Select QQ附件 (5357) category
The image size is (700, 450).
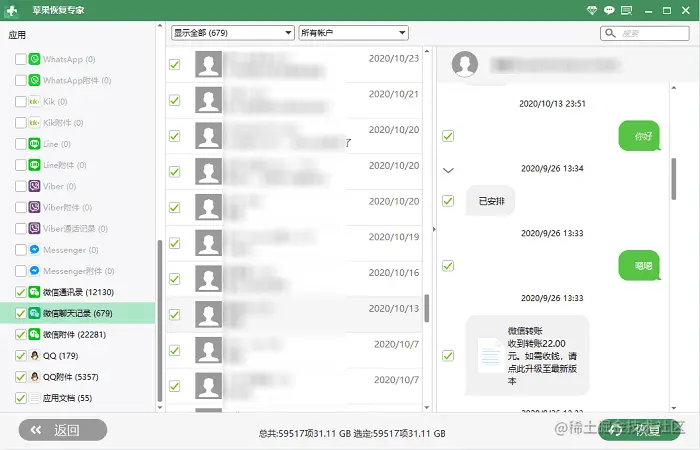click(x=78, y=376)
